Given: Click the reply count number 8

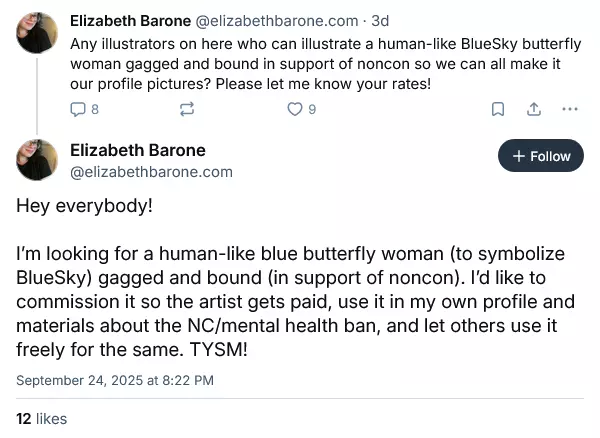Looking at the screenshot, I should [95, 109].
